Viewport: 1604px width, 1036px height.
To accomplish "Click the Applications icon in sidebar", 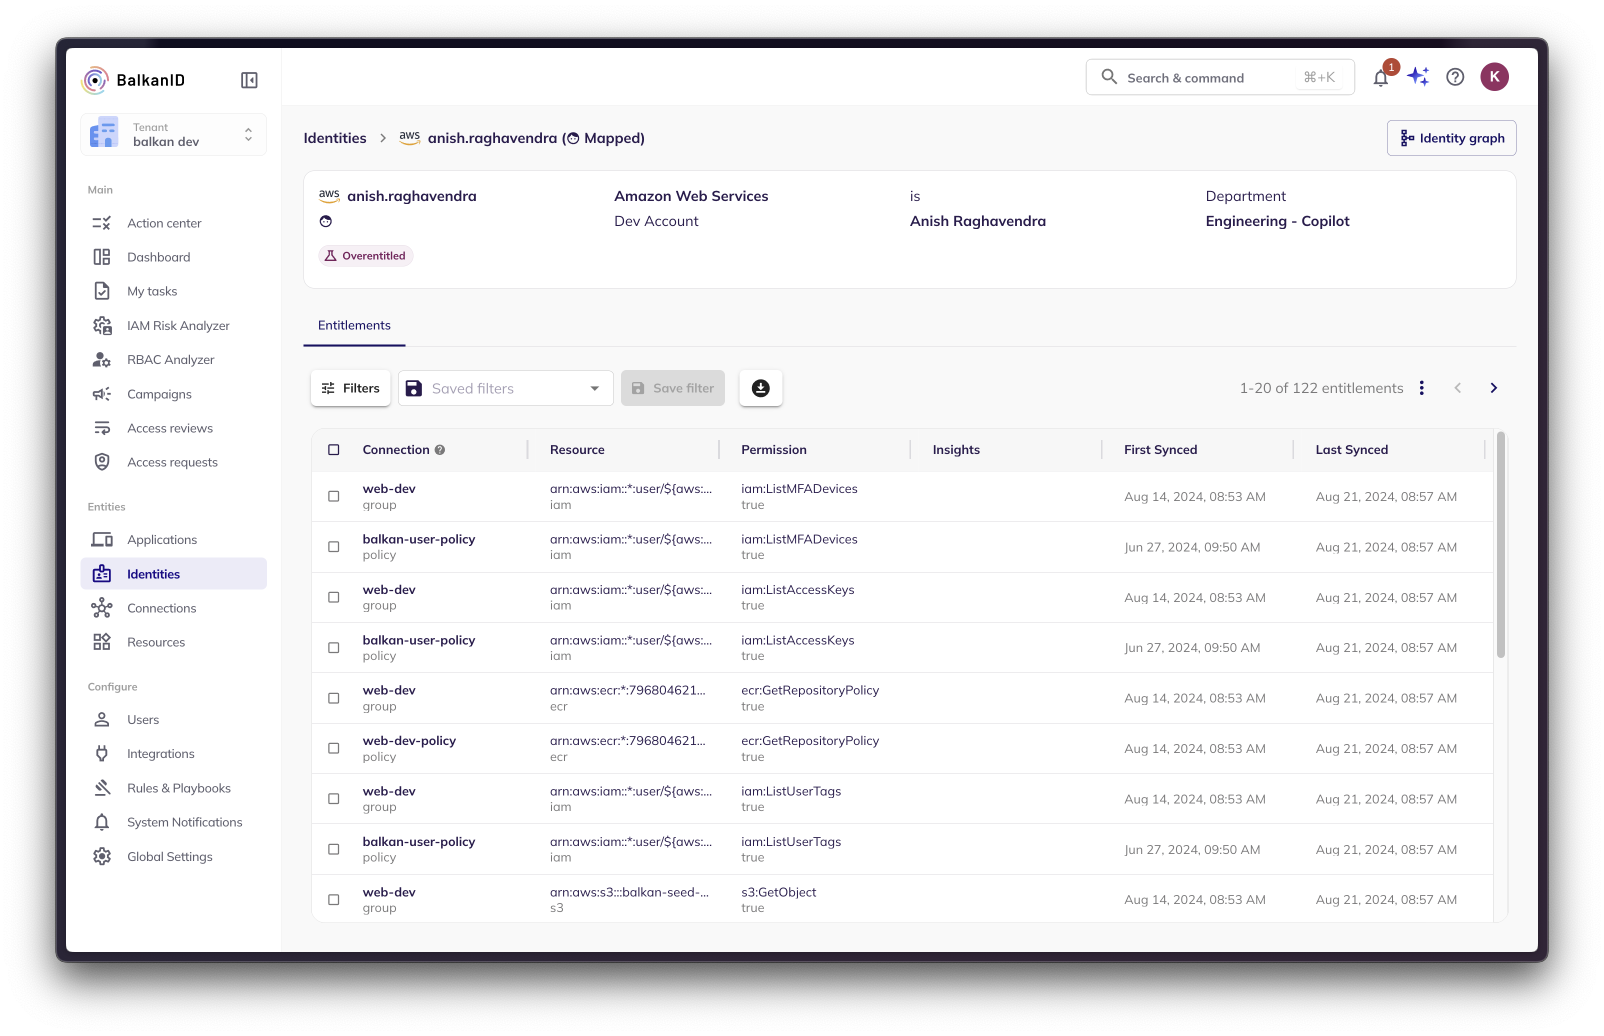I will pyautogui.click(x=102, y=540).
